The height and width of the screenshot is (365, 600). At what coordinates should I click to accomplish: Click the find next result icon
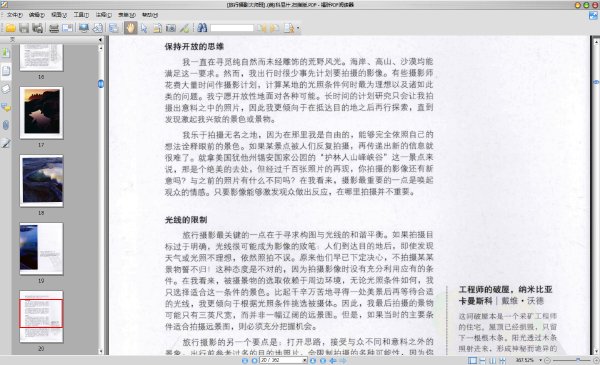pos(274,28)
